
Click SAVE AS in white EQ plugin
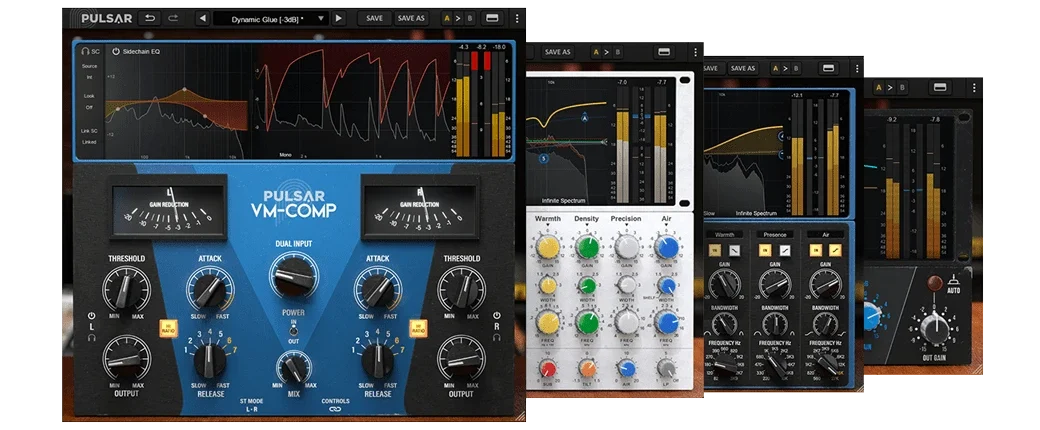point(557,52)
